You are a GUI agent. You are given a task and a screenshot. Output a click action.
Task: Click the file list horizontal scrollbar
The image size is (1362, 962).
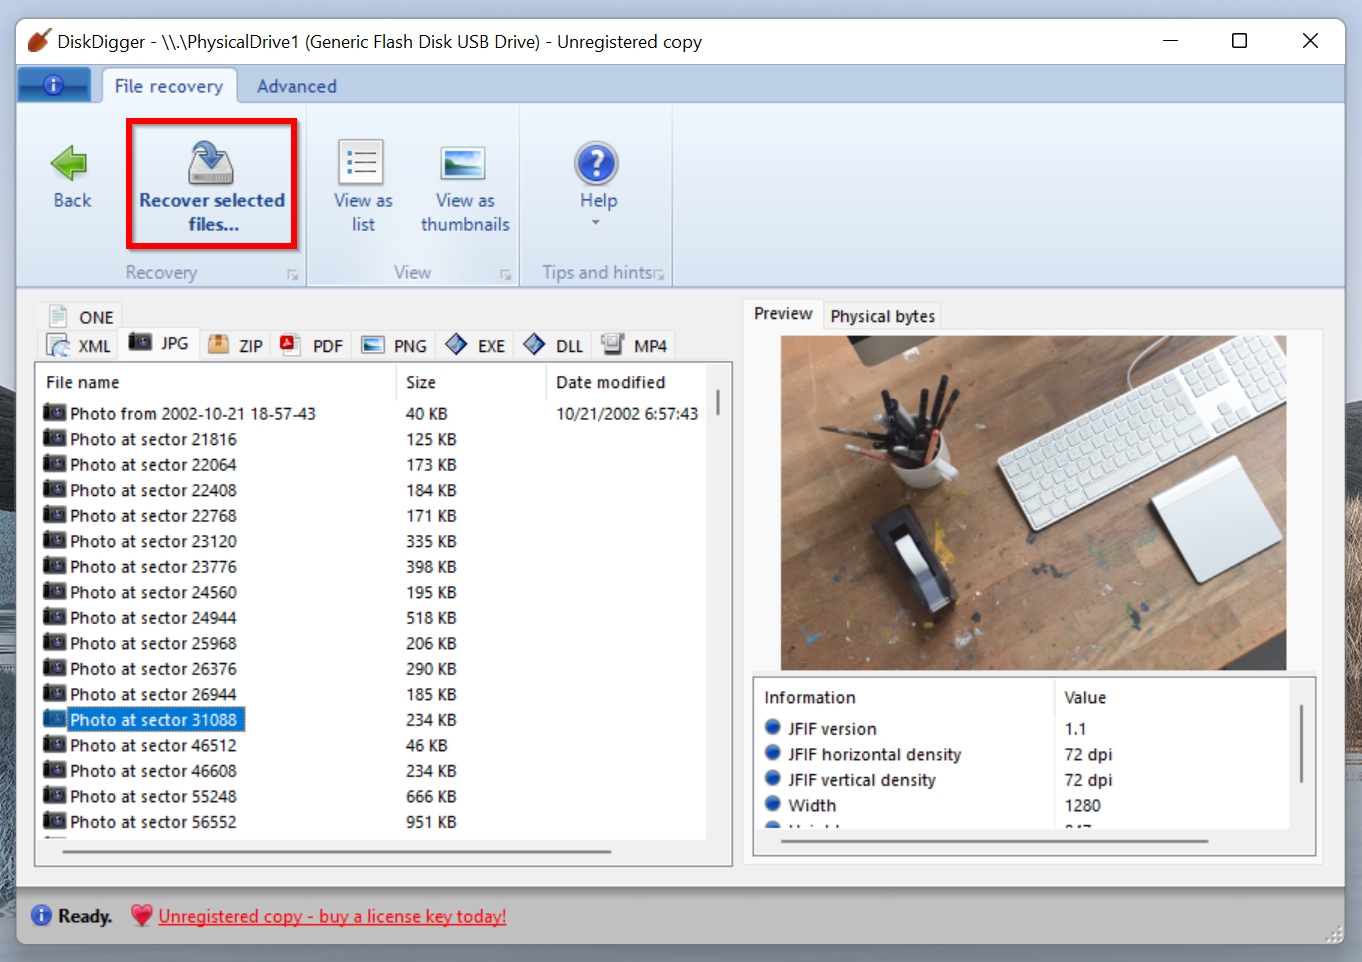point(336,852)
